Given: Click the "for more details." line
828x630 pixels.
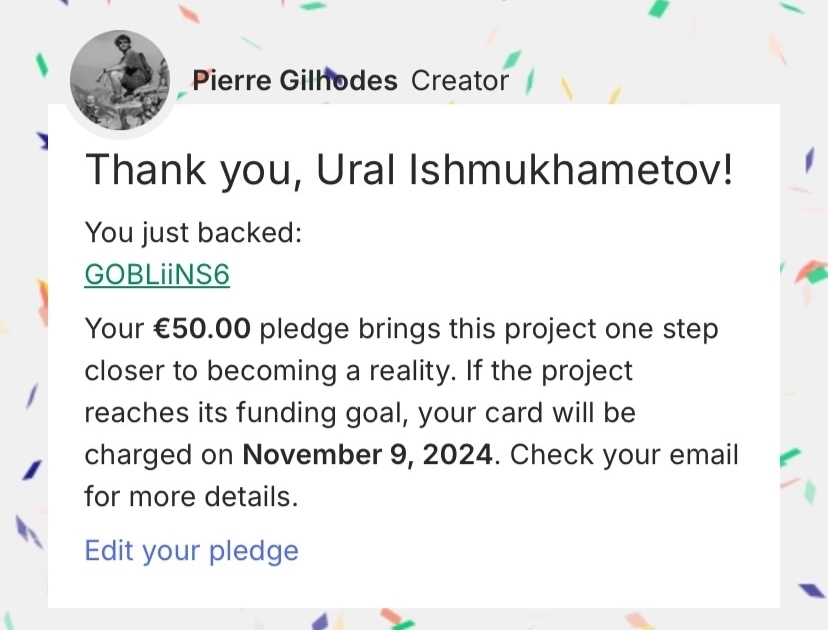Looking at the screenshot, I should pyautogui.click(x=191, y=496).
